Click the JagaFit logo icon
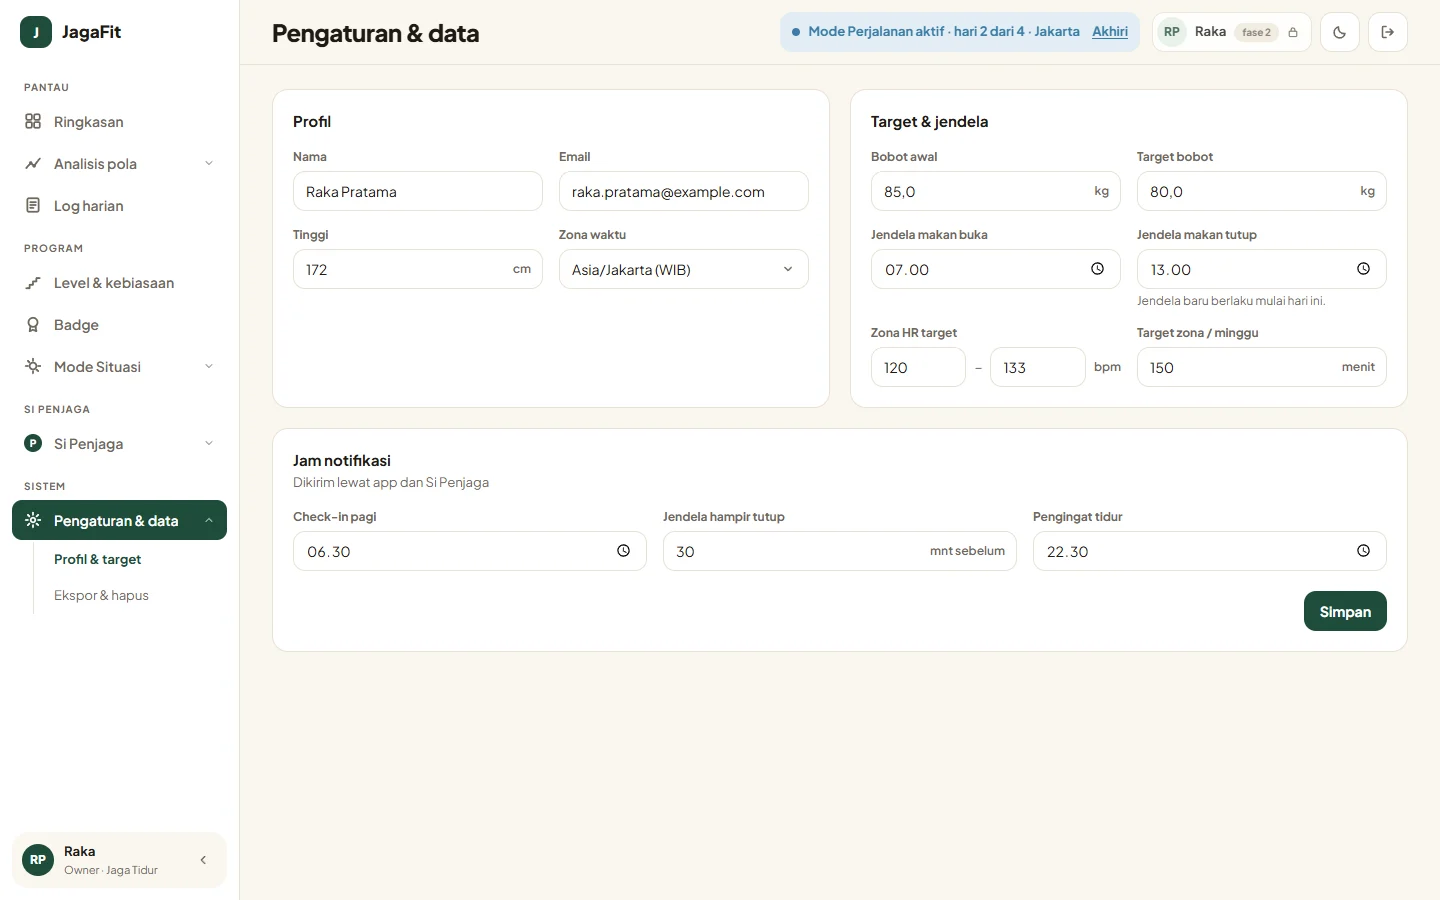The height and width of the screenshot is (900, 1440). (36, 32)
